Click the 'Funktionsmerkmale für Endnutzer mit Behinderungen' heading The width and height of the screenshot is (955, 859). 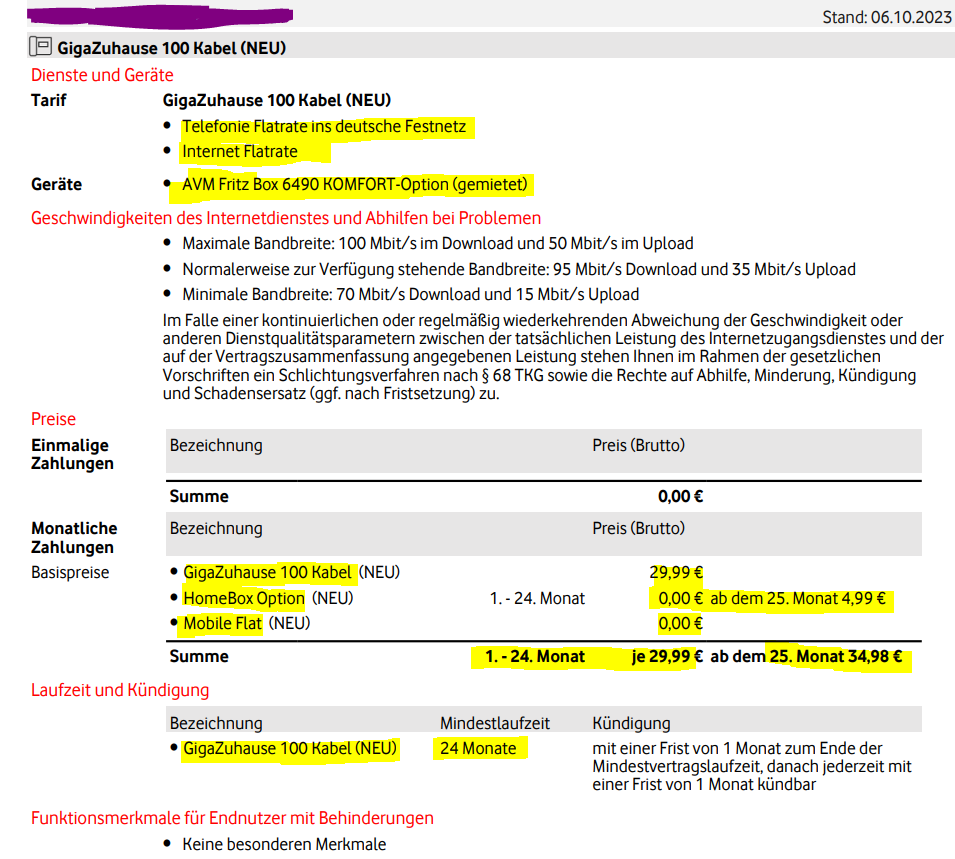click(x=232, y=818)
